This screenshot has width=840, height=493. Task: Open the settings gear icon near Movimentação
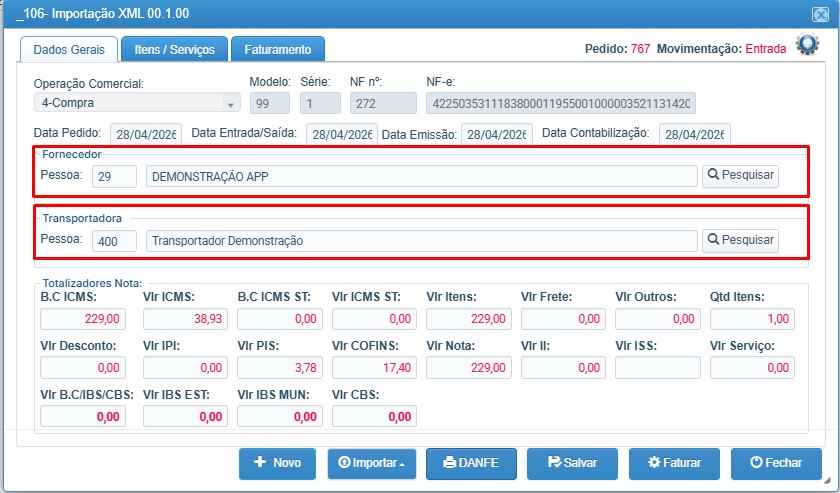(x=807, y=44)
